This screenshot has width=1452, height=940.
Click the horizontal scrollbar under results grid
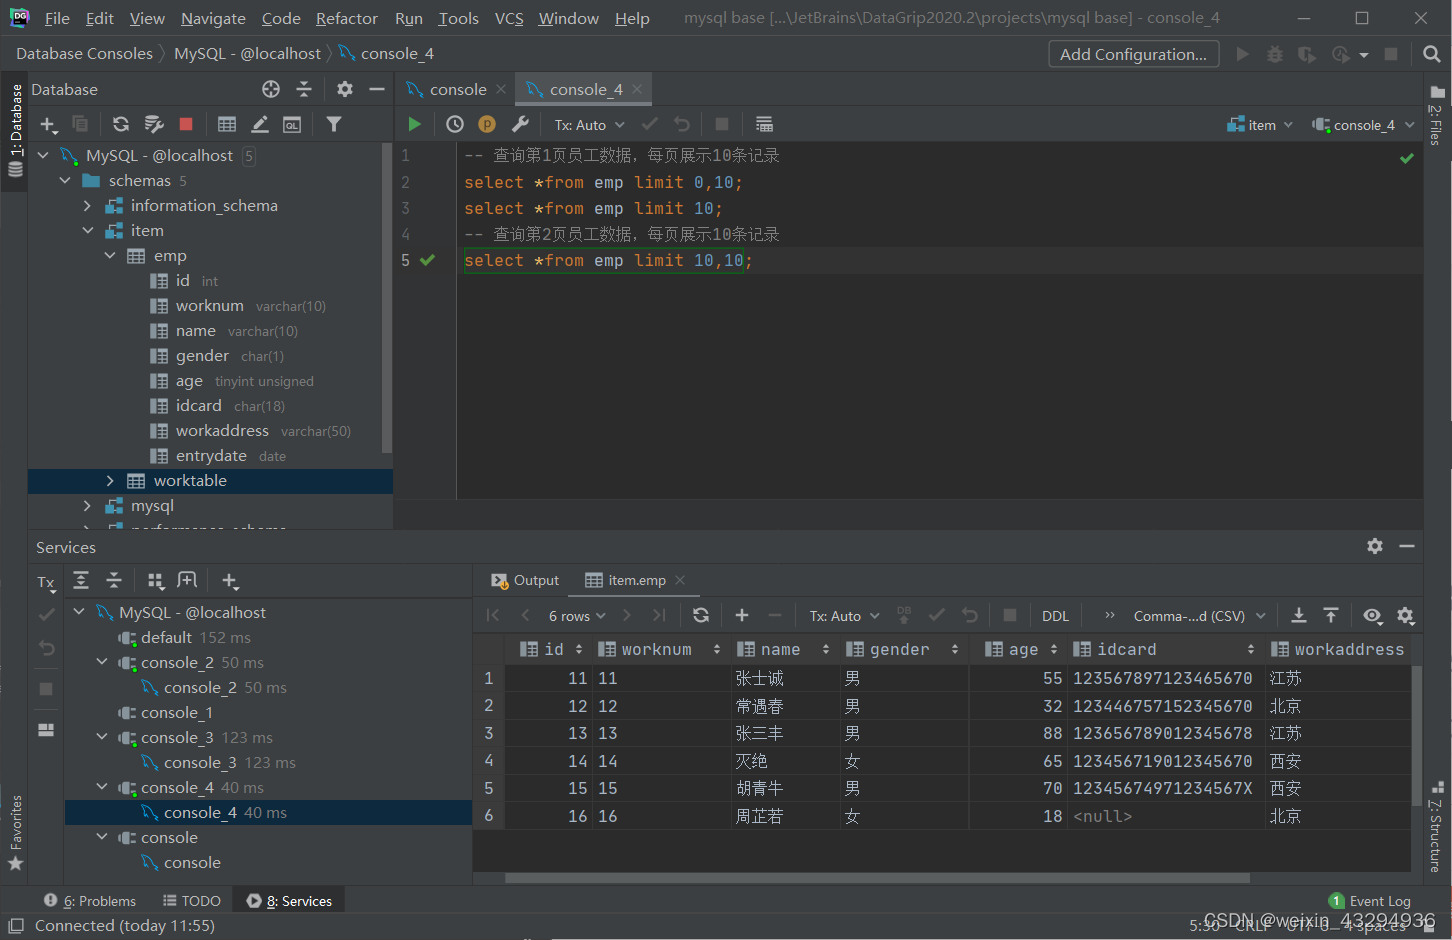point(877,878)
